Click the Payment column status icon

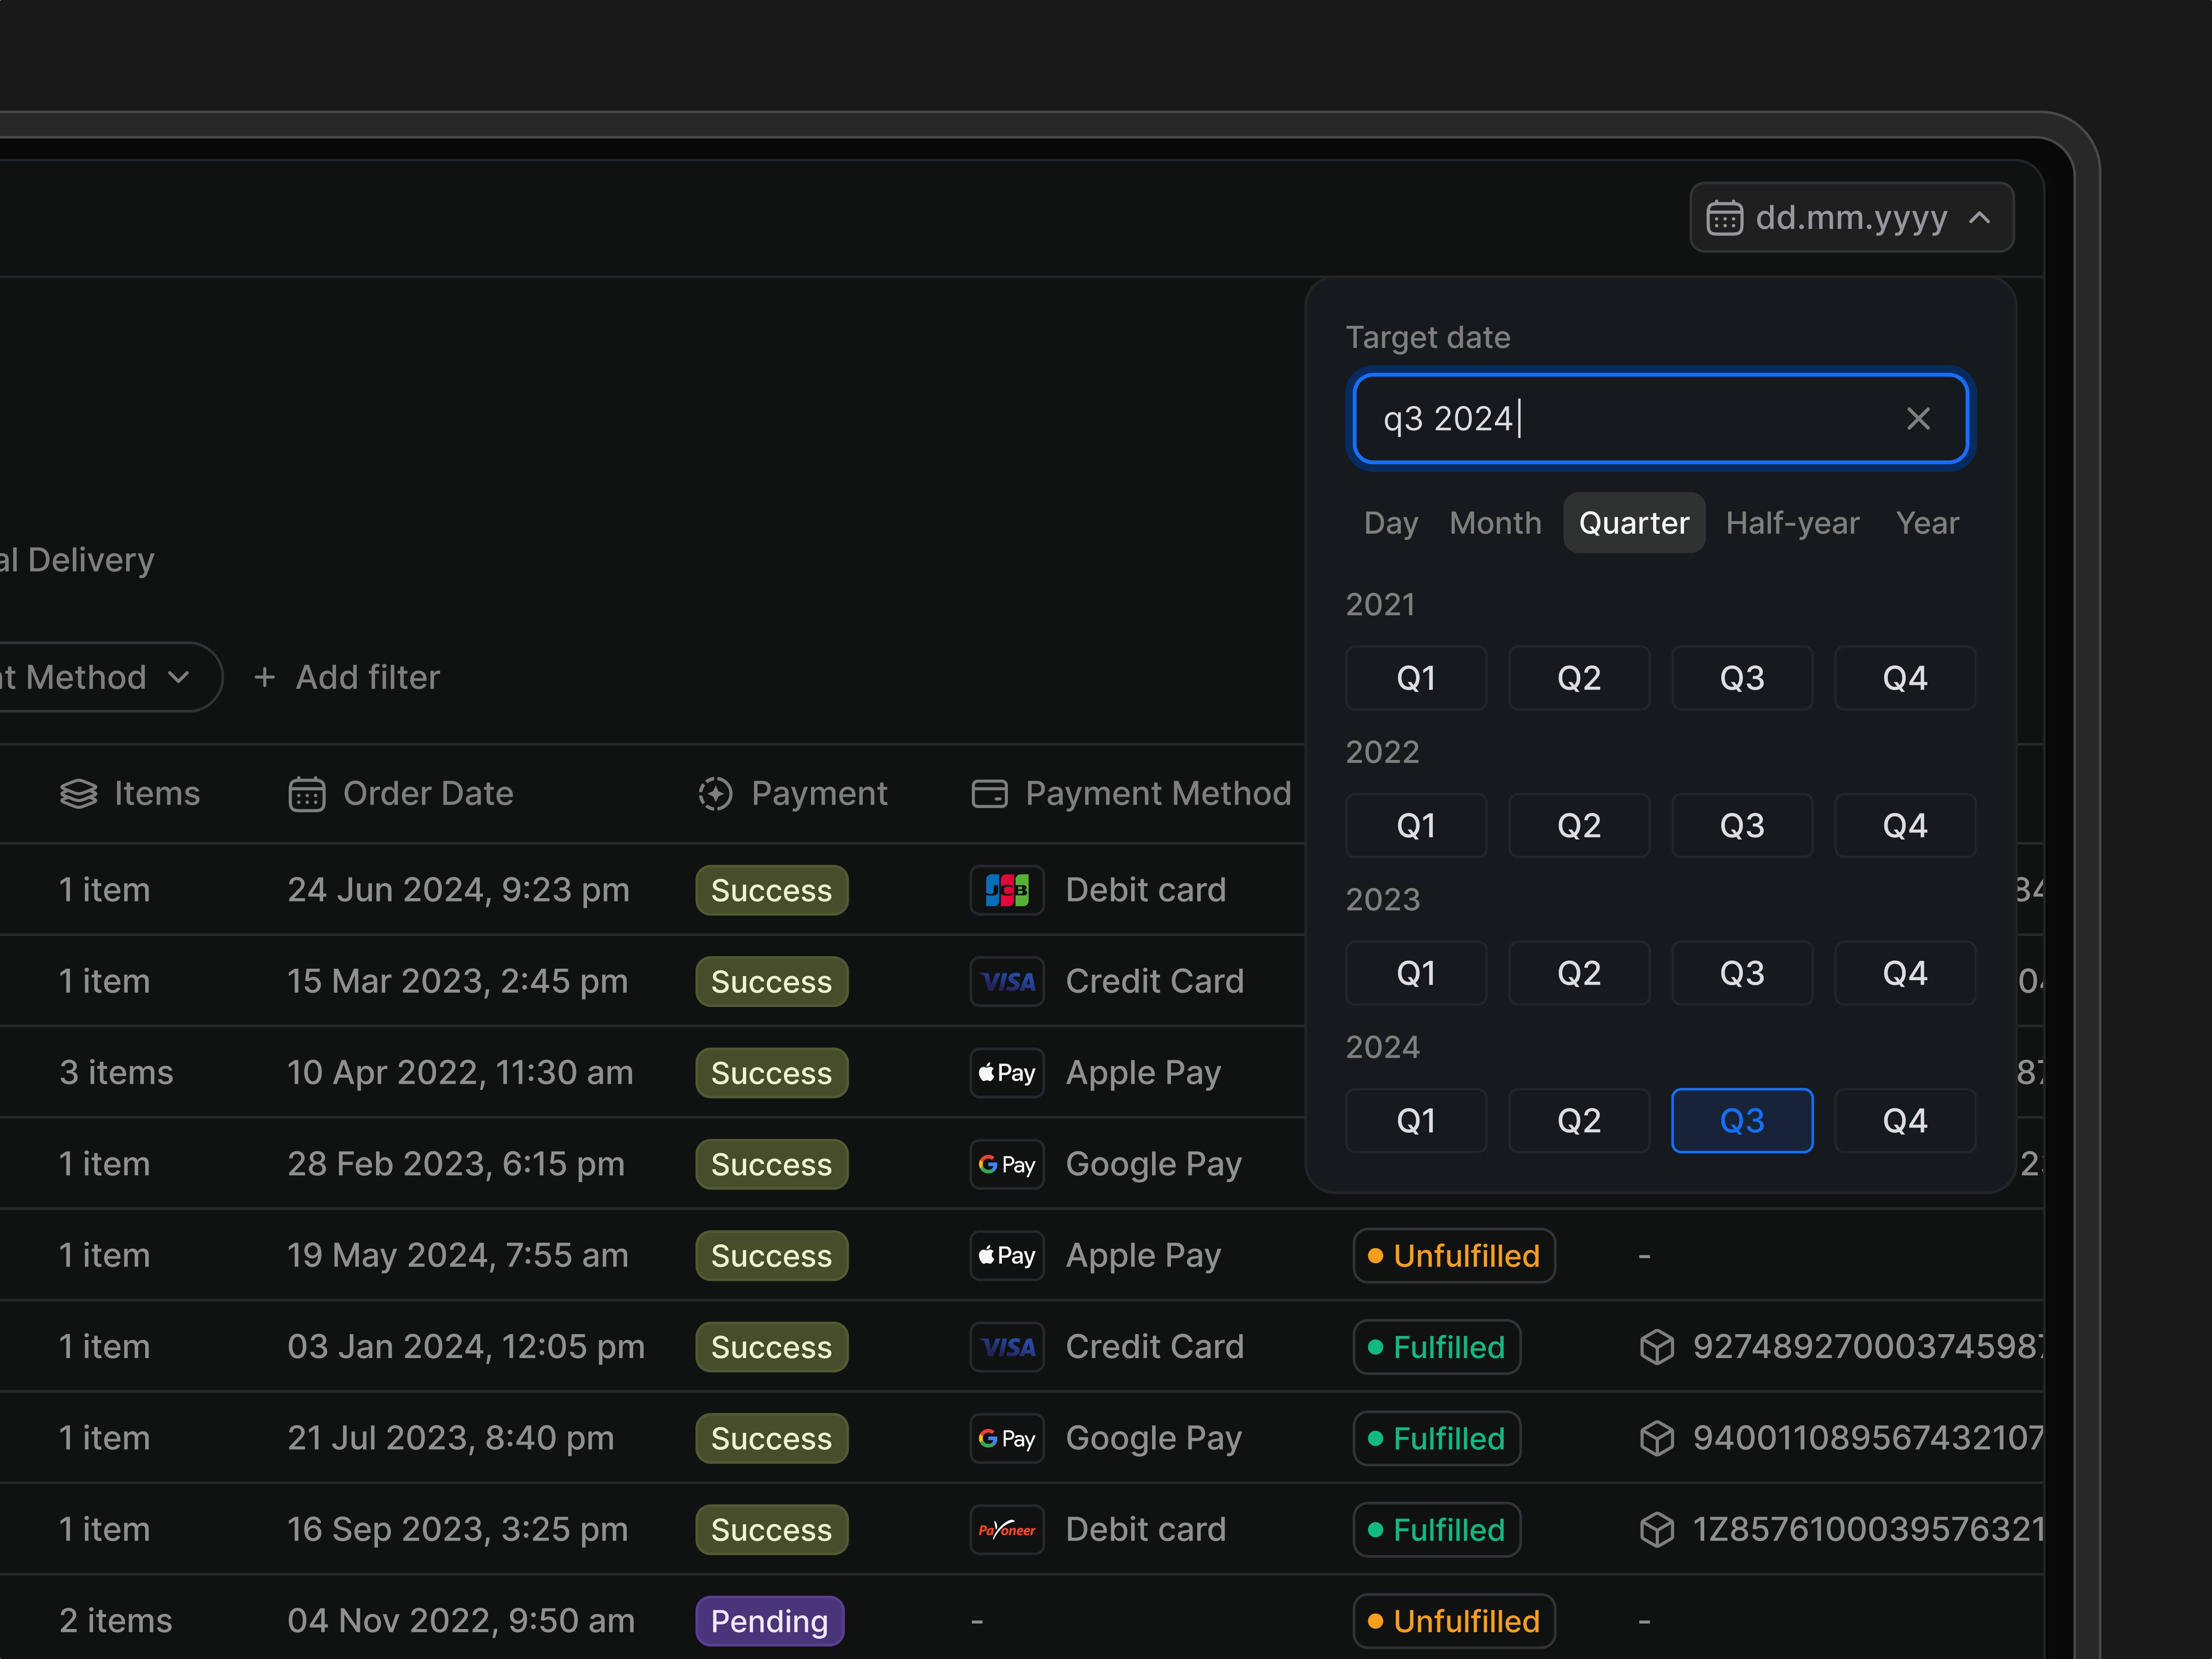715,793
